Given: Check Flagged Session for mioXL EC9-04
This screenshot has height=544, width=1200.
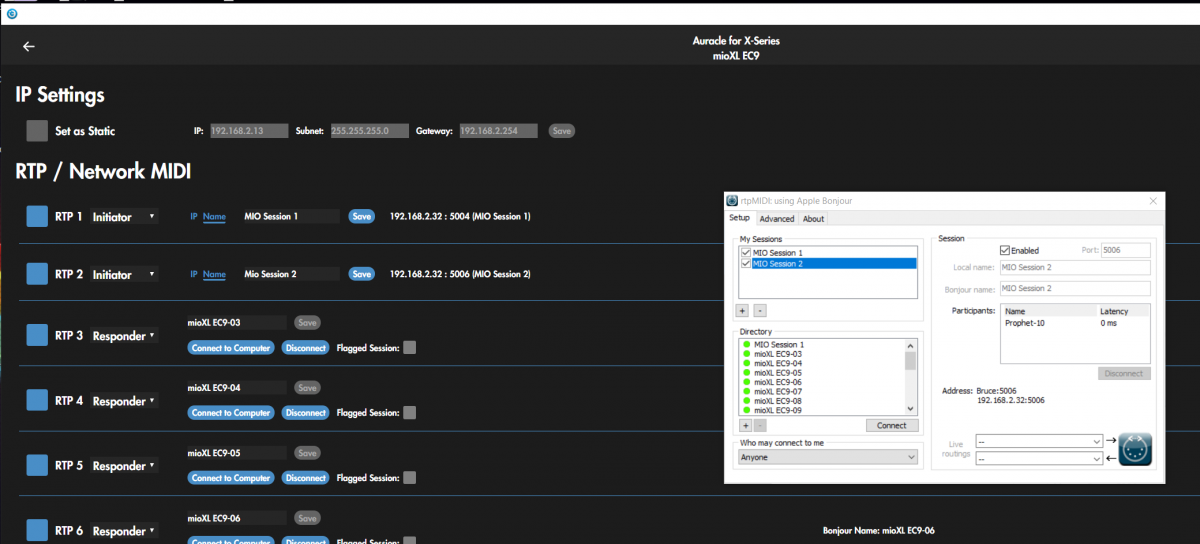Looking at the screenshot, I should click(x=410, y=412).
